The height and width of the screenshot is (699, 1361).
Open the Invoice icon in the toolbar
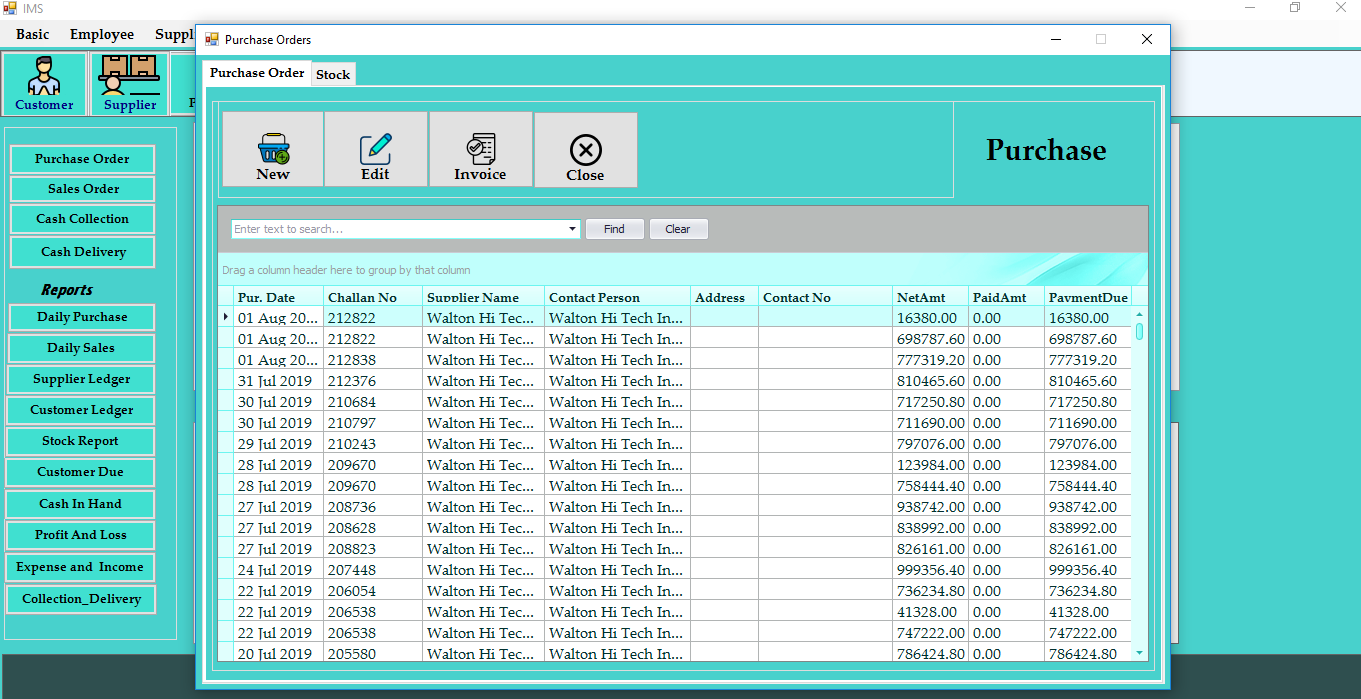480,149
